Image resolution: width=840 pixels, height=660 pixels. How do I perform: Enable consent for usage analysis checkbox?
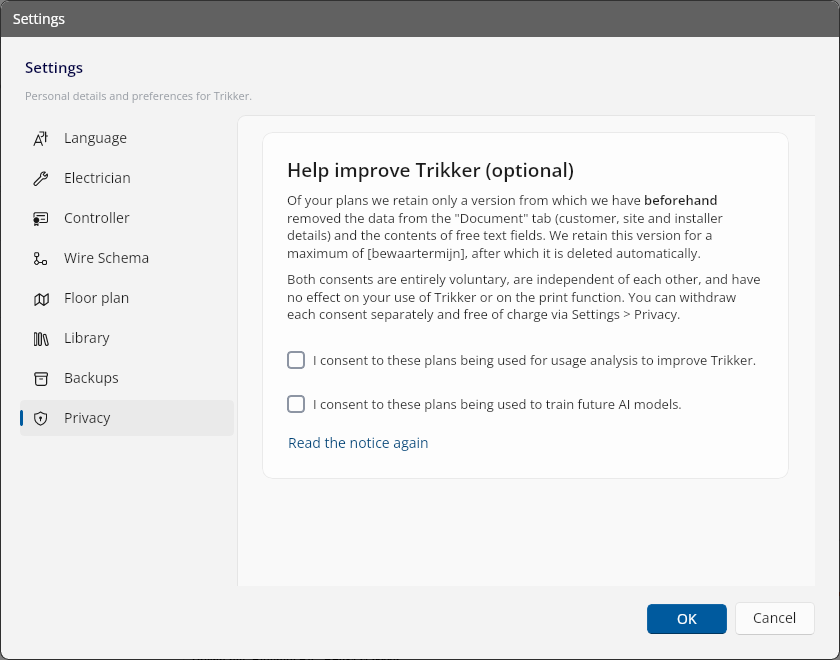296,360
